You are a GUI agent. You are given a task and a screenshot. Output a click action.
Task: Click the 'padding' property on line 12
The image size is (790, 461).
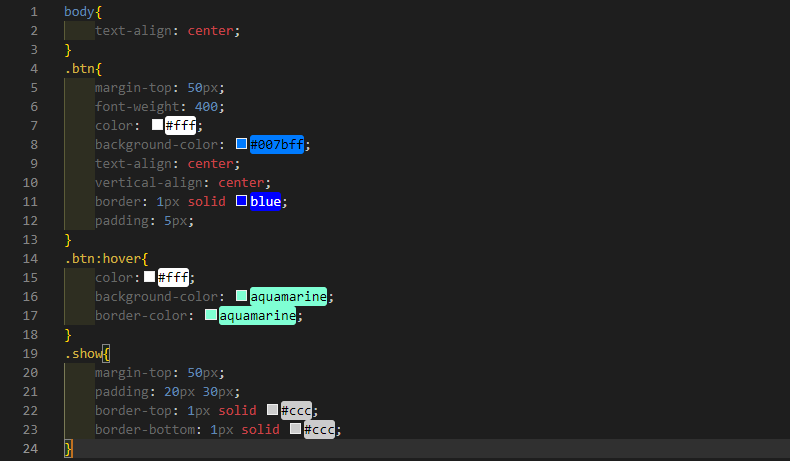(121, 221)
